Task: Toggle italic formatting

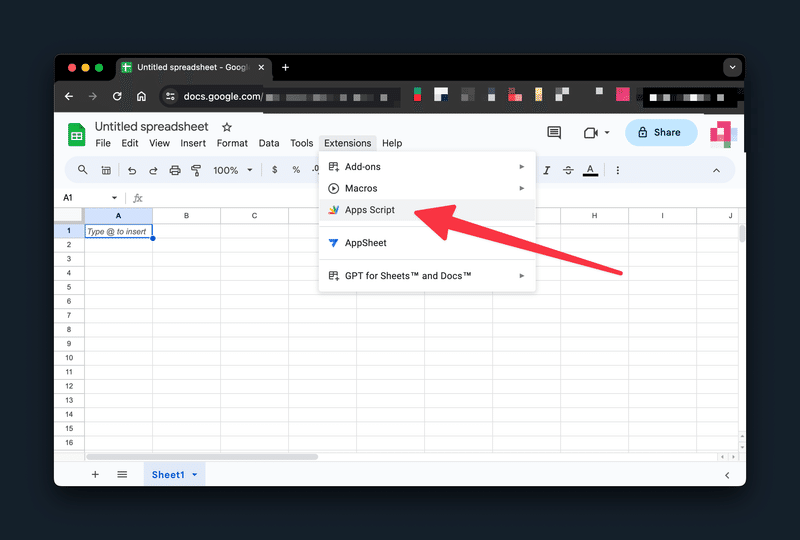Action: coord(546,170)
